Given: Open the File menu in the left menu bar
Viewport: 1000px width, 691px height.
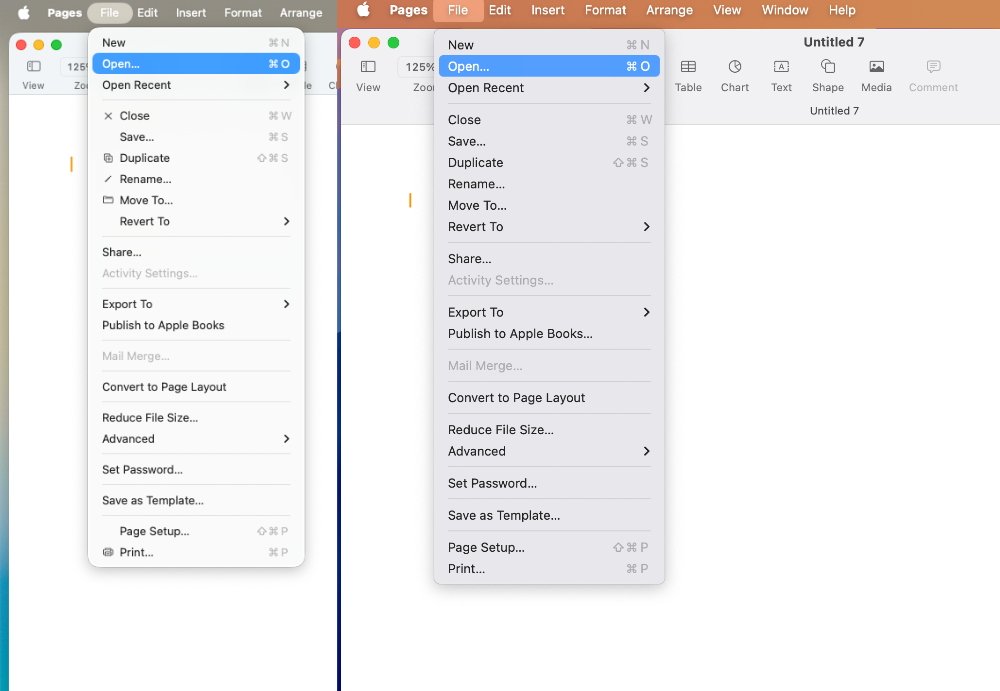Looking at the screenshot, I should click(x=109, y=12).
